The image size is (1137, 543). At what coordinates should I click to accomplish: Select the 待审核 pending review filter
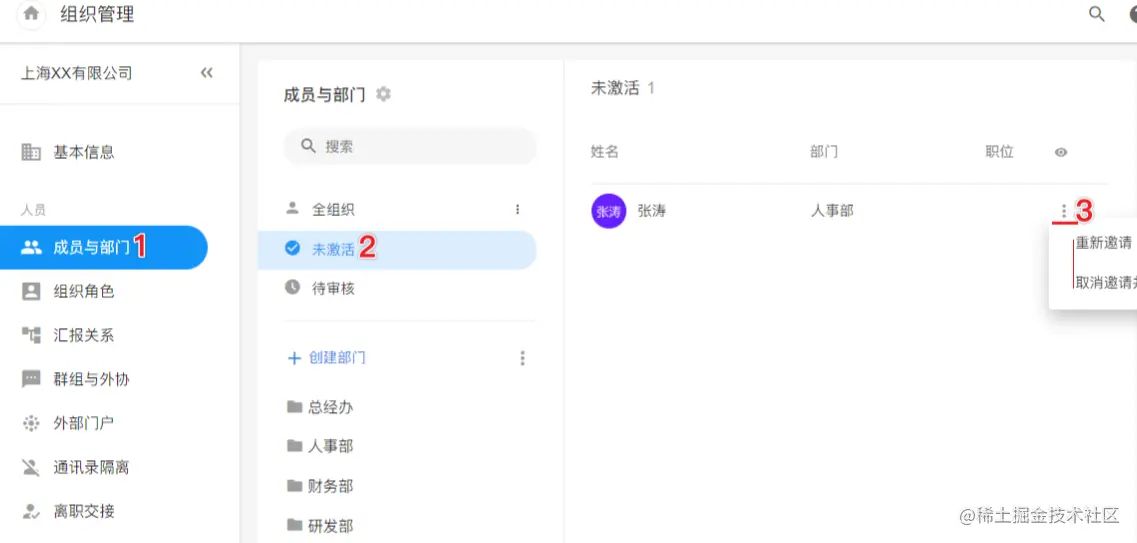click(x=333, y=288)
